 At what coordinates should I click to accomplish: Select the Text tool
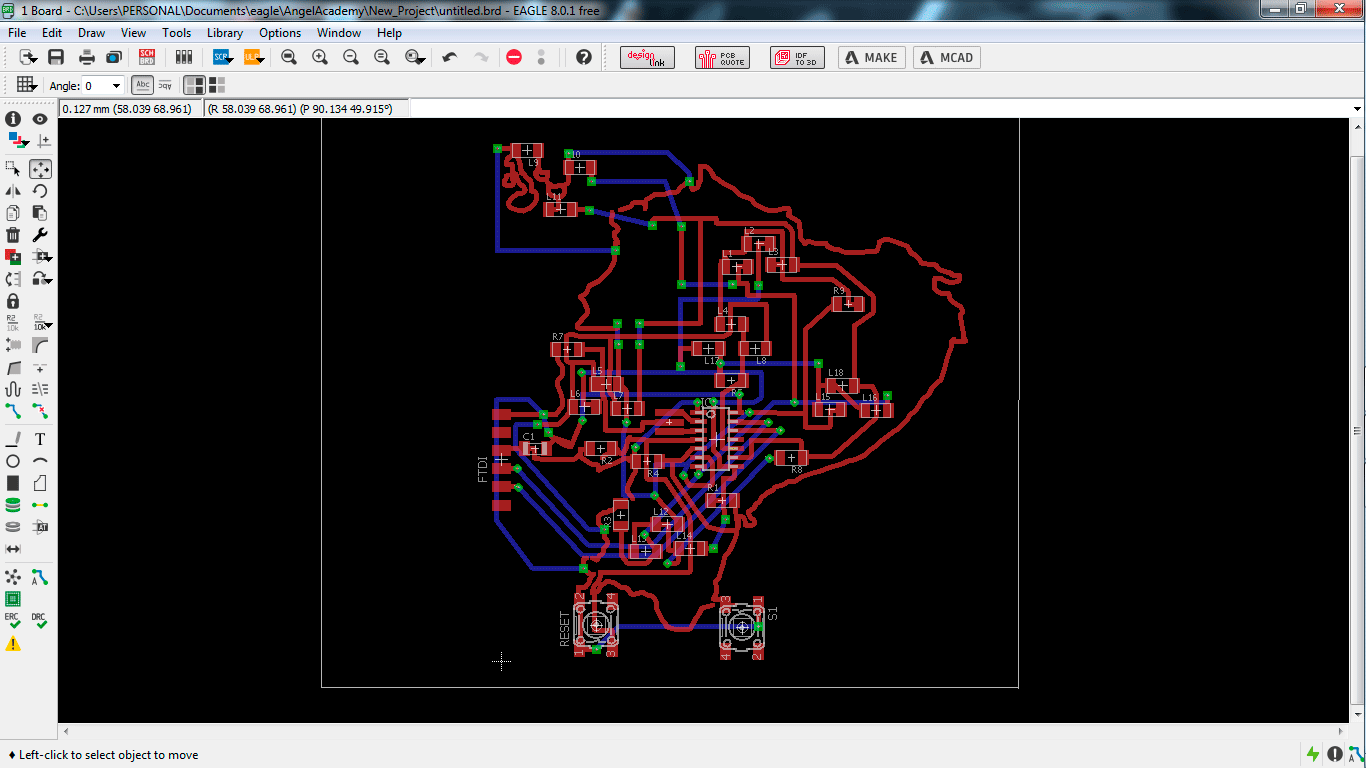(x=40, y=439)
